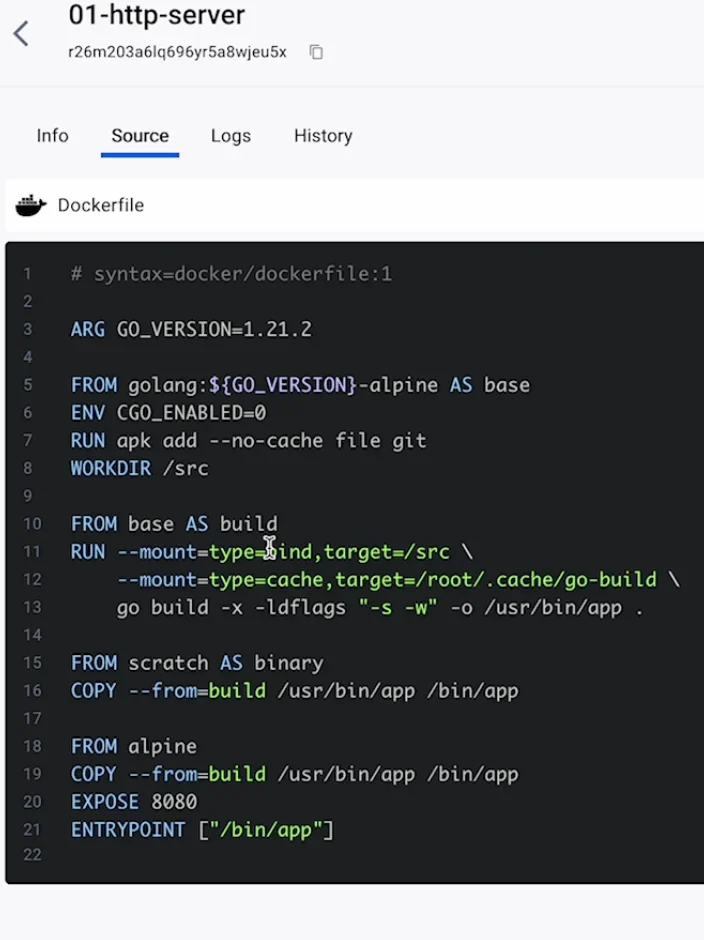
Task: Click the WORKDIR /src line
Action: (140, 468)
